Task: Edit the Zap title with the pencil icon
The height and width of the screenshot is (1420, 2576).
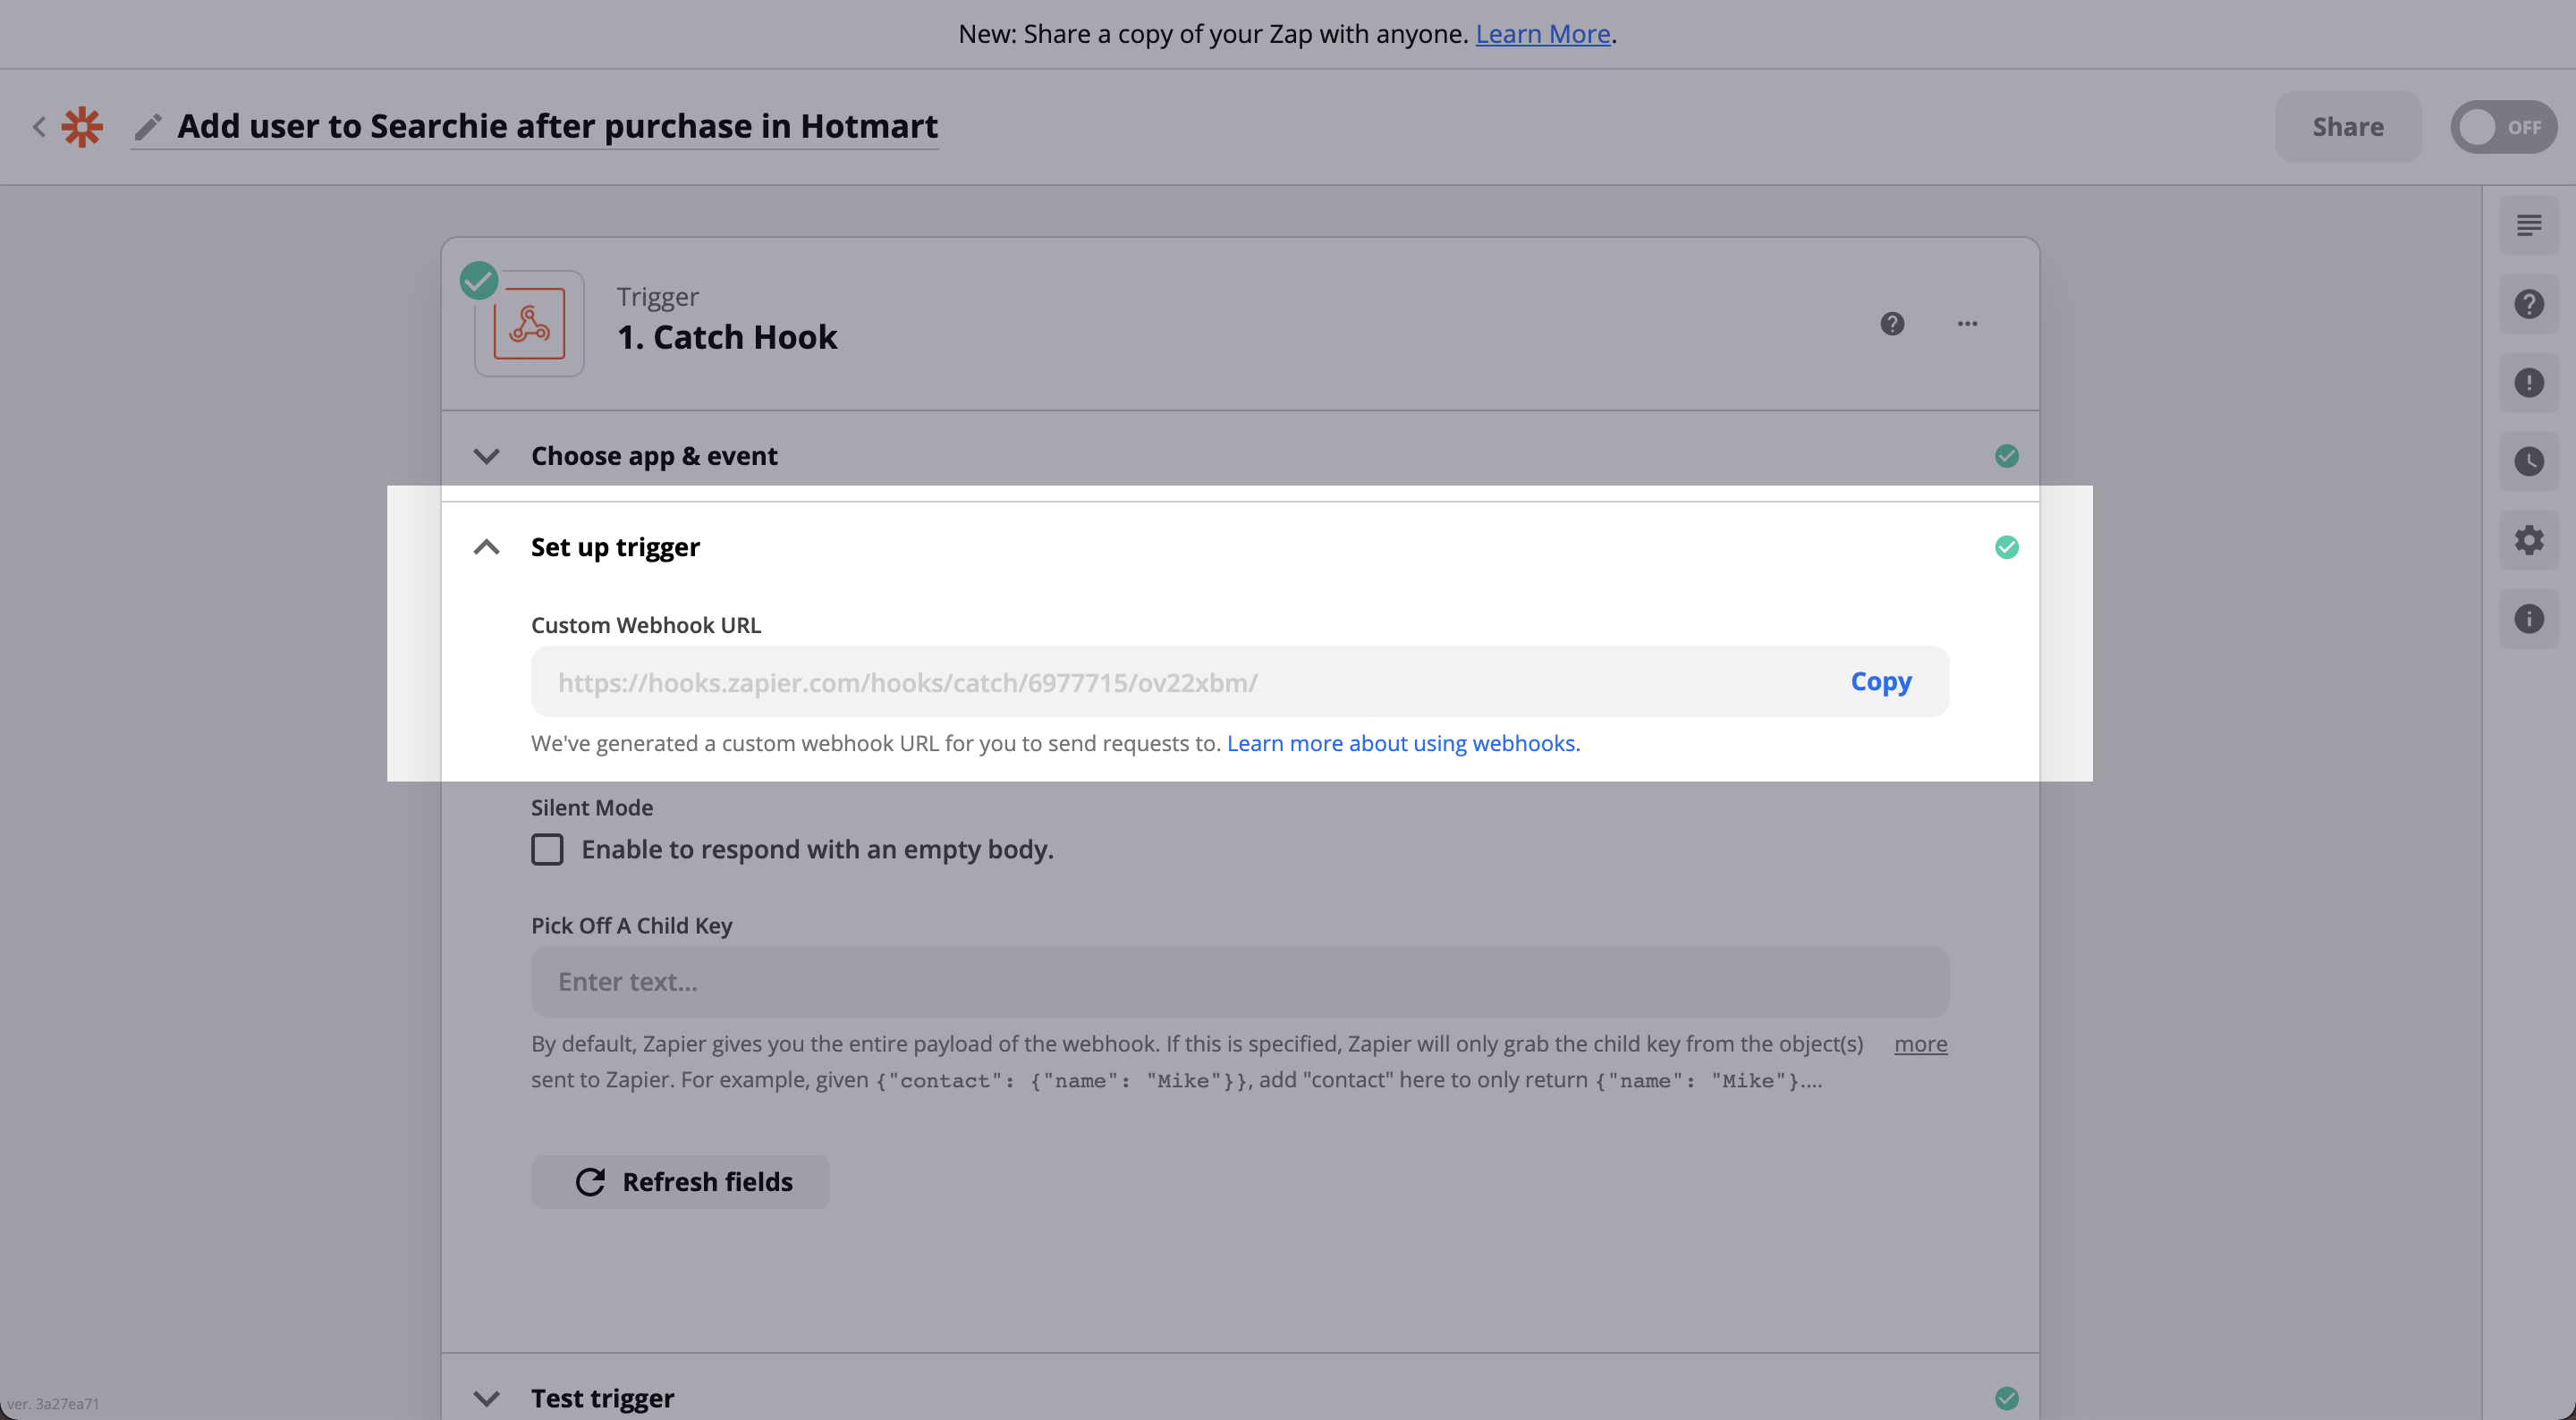Action: coord(148,127)
